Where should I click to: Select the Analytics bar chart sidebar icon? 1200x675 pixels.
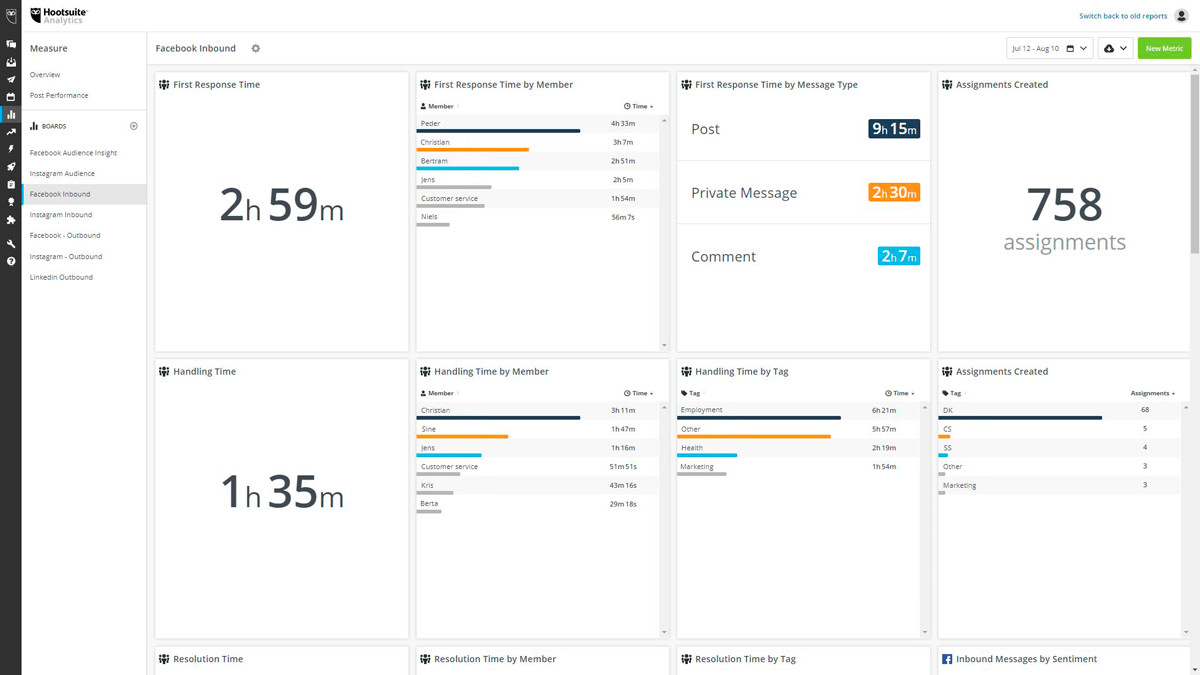pyautogui.click(x=11, y=114)
